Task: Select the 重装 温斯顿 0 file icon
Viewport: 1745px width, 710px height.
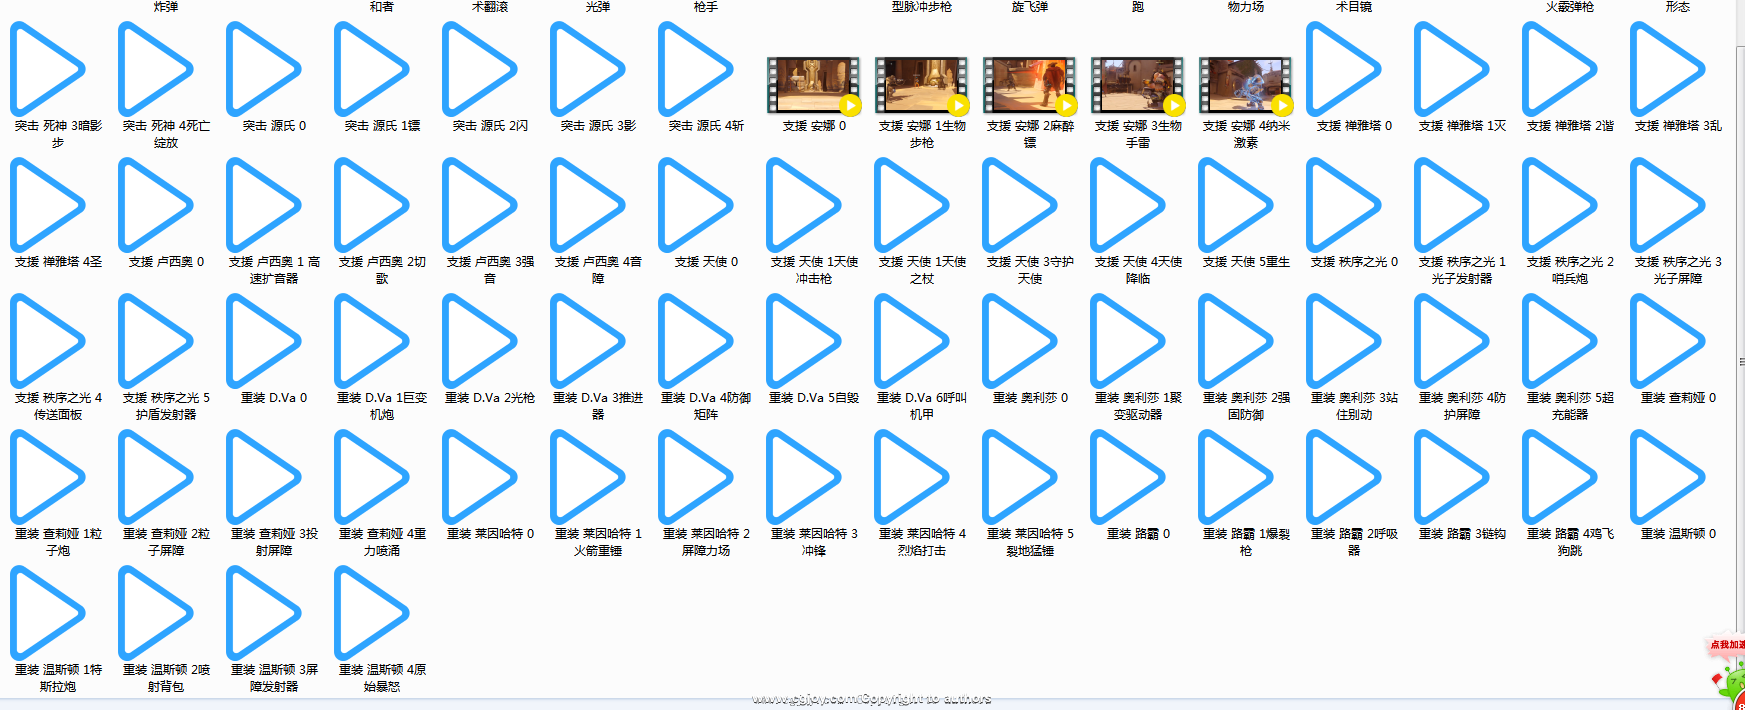Action: tap(1668, 477)
